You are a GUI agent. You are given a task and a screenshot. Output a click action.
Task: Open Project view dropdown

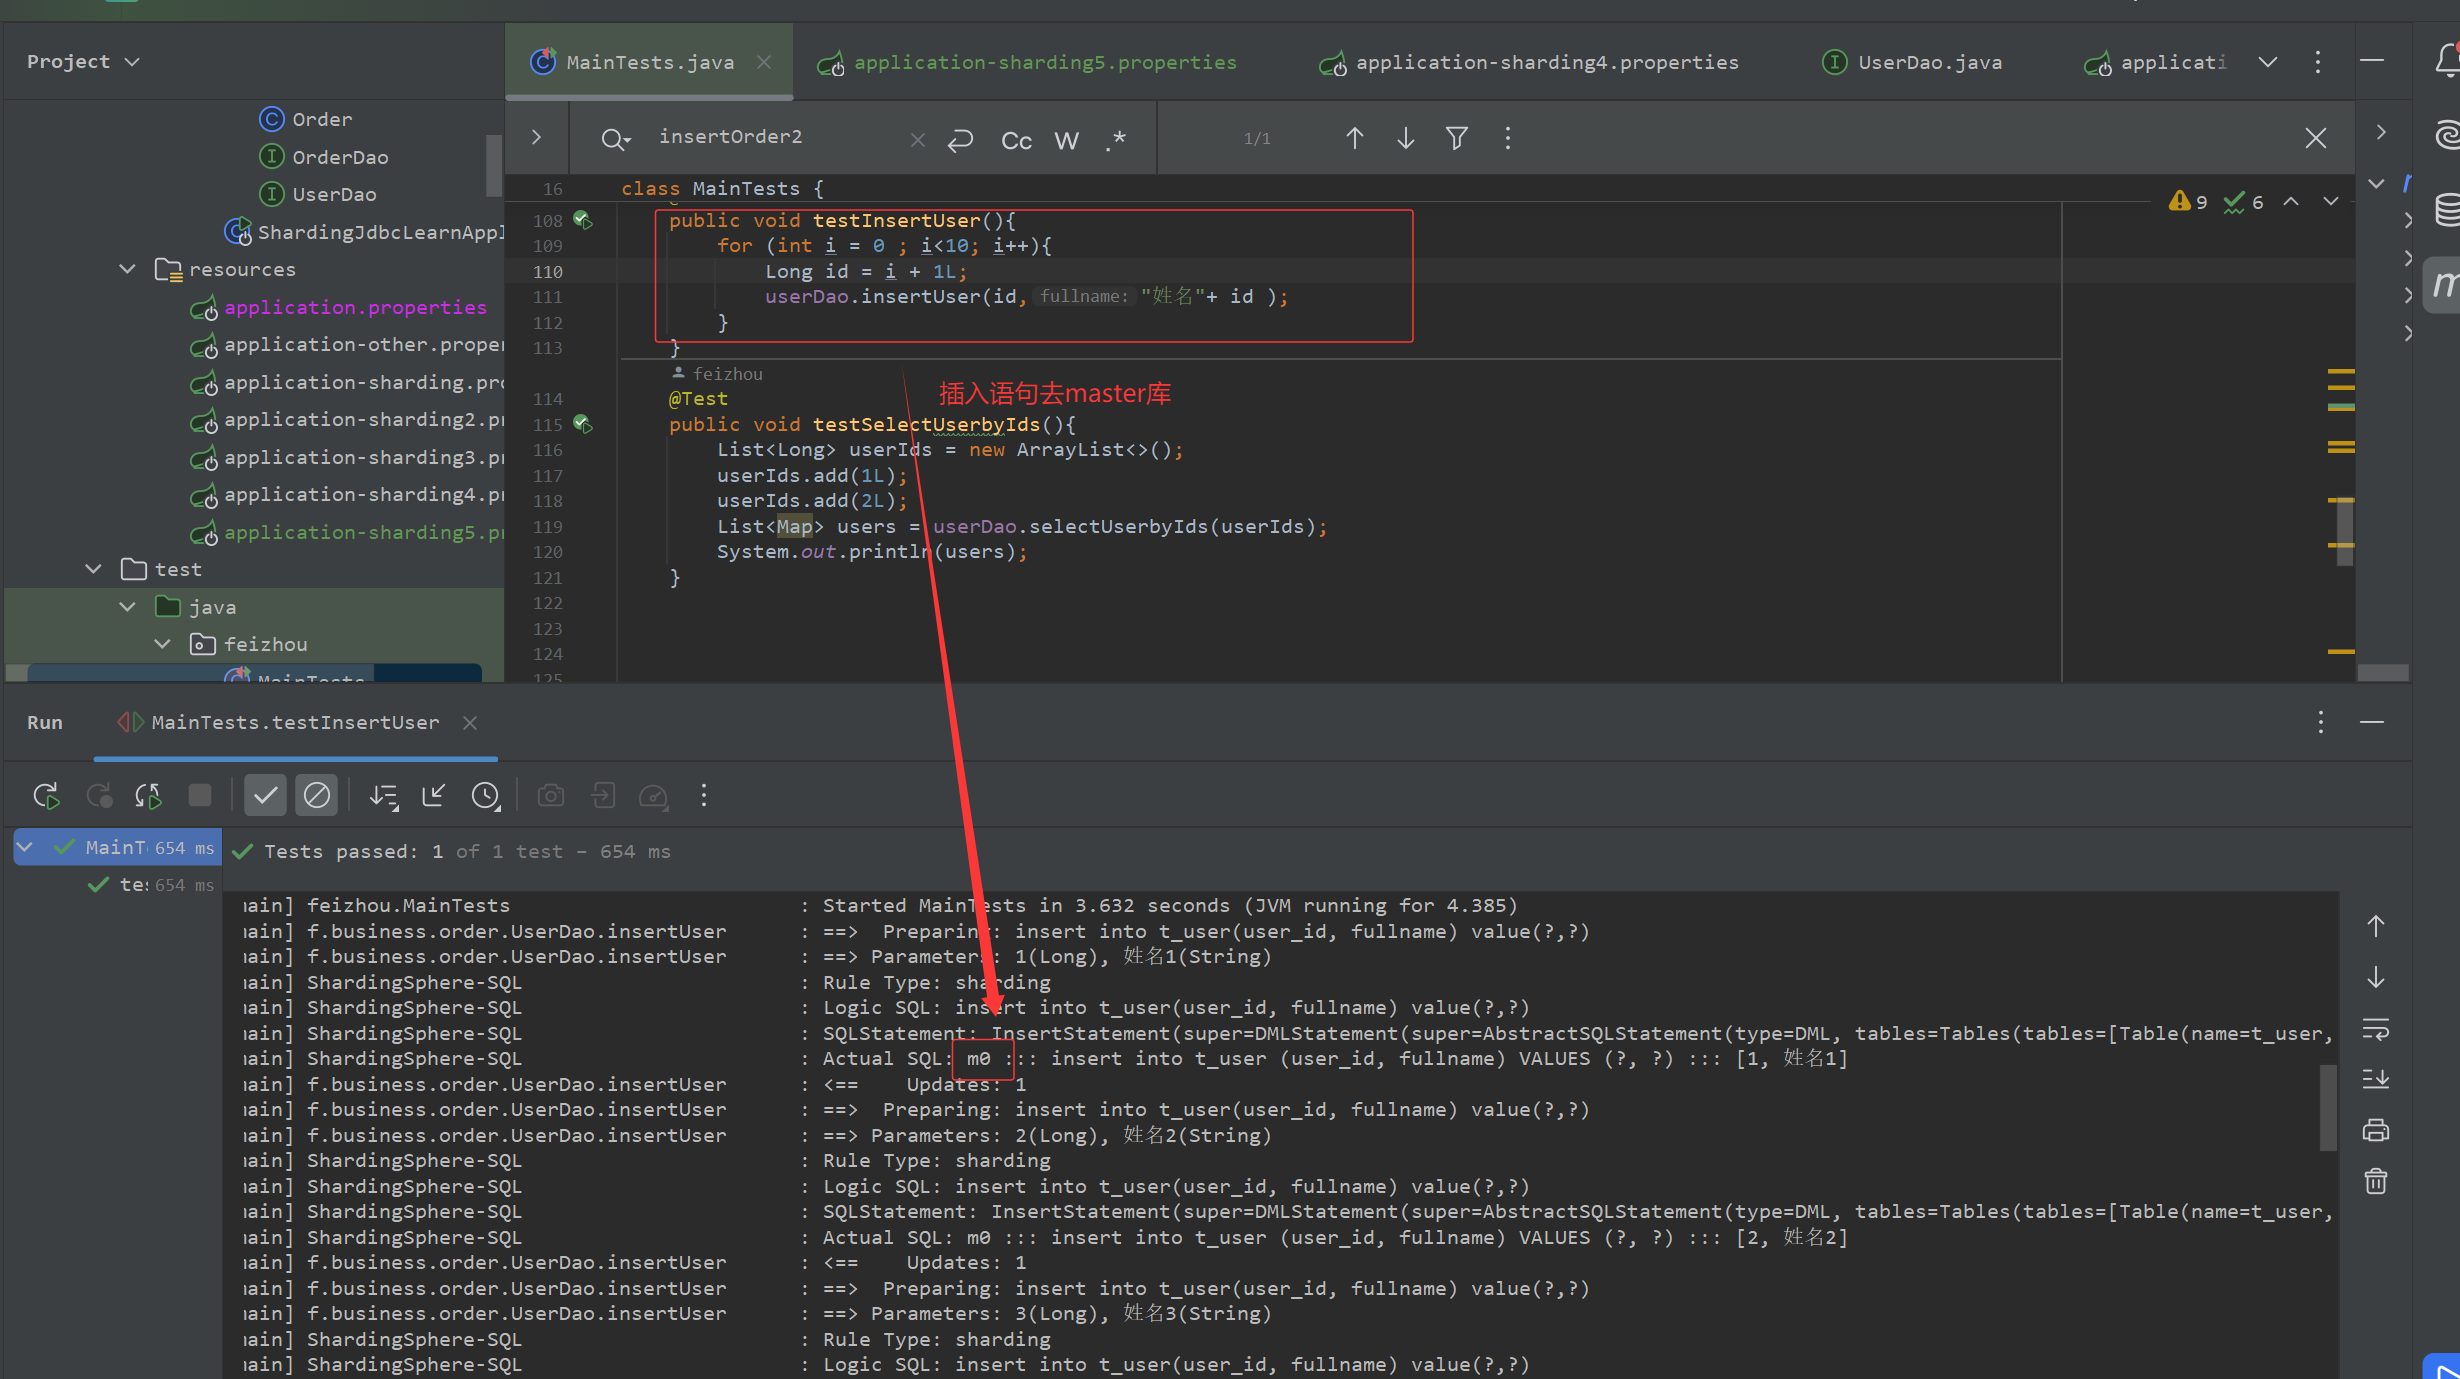83,62
